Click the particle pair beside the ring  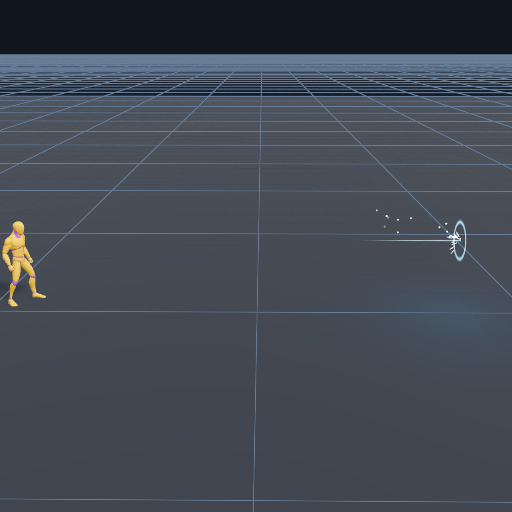pyautogui.click(x=443, y=226)
